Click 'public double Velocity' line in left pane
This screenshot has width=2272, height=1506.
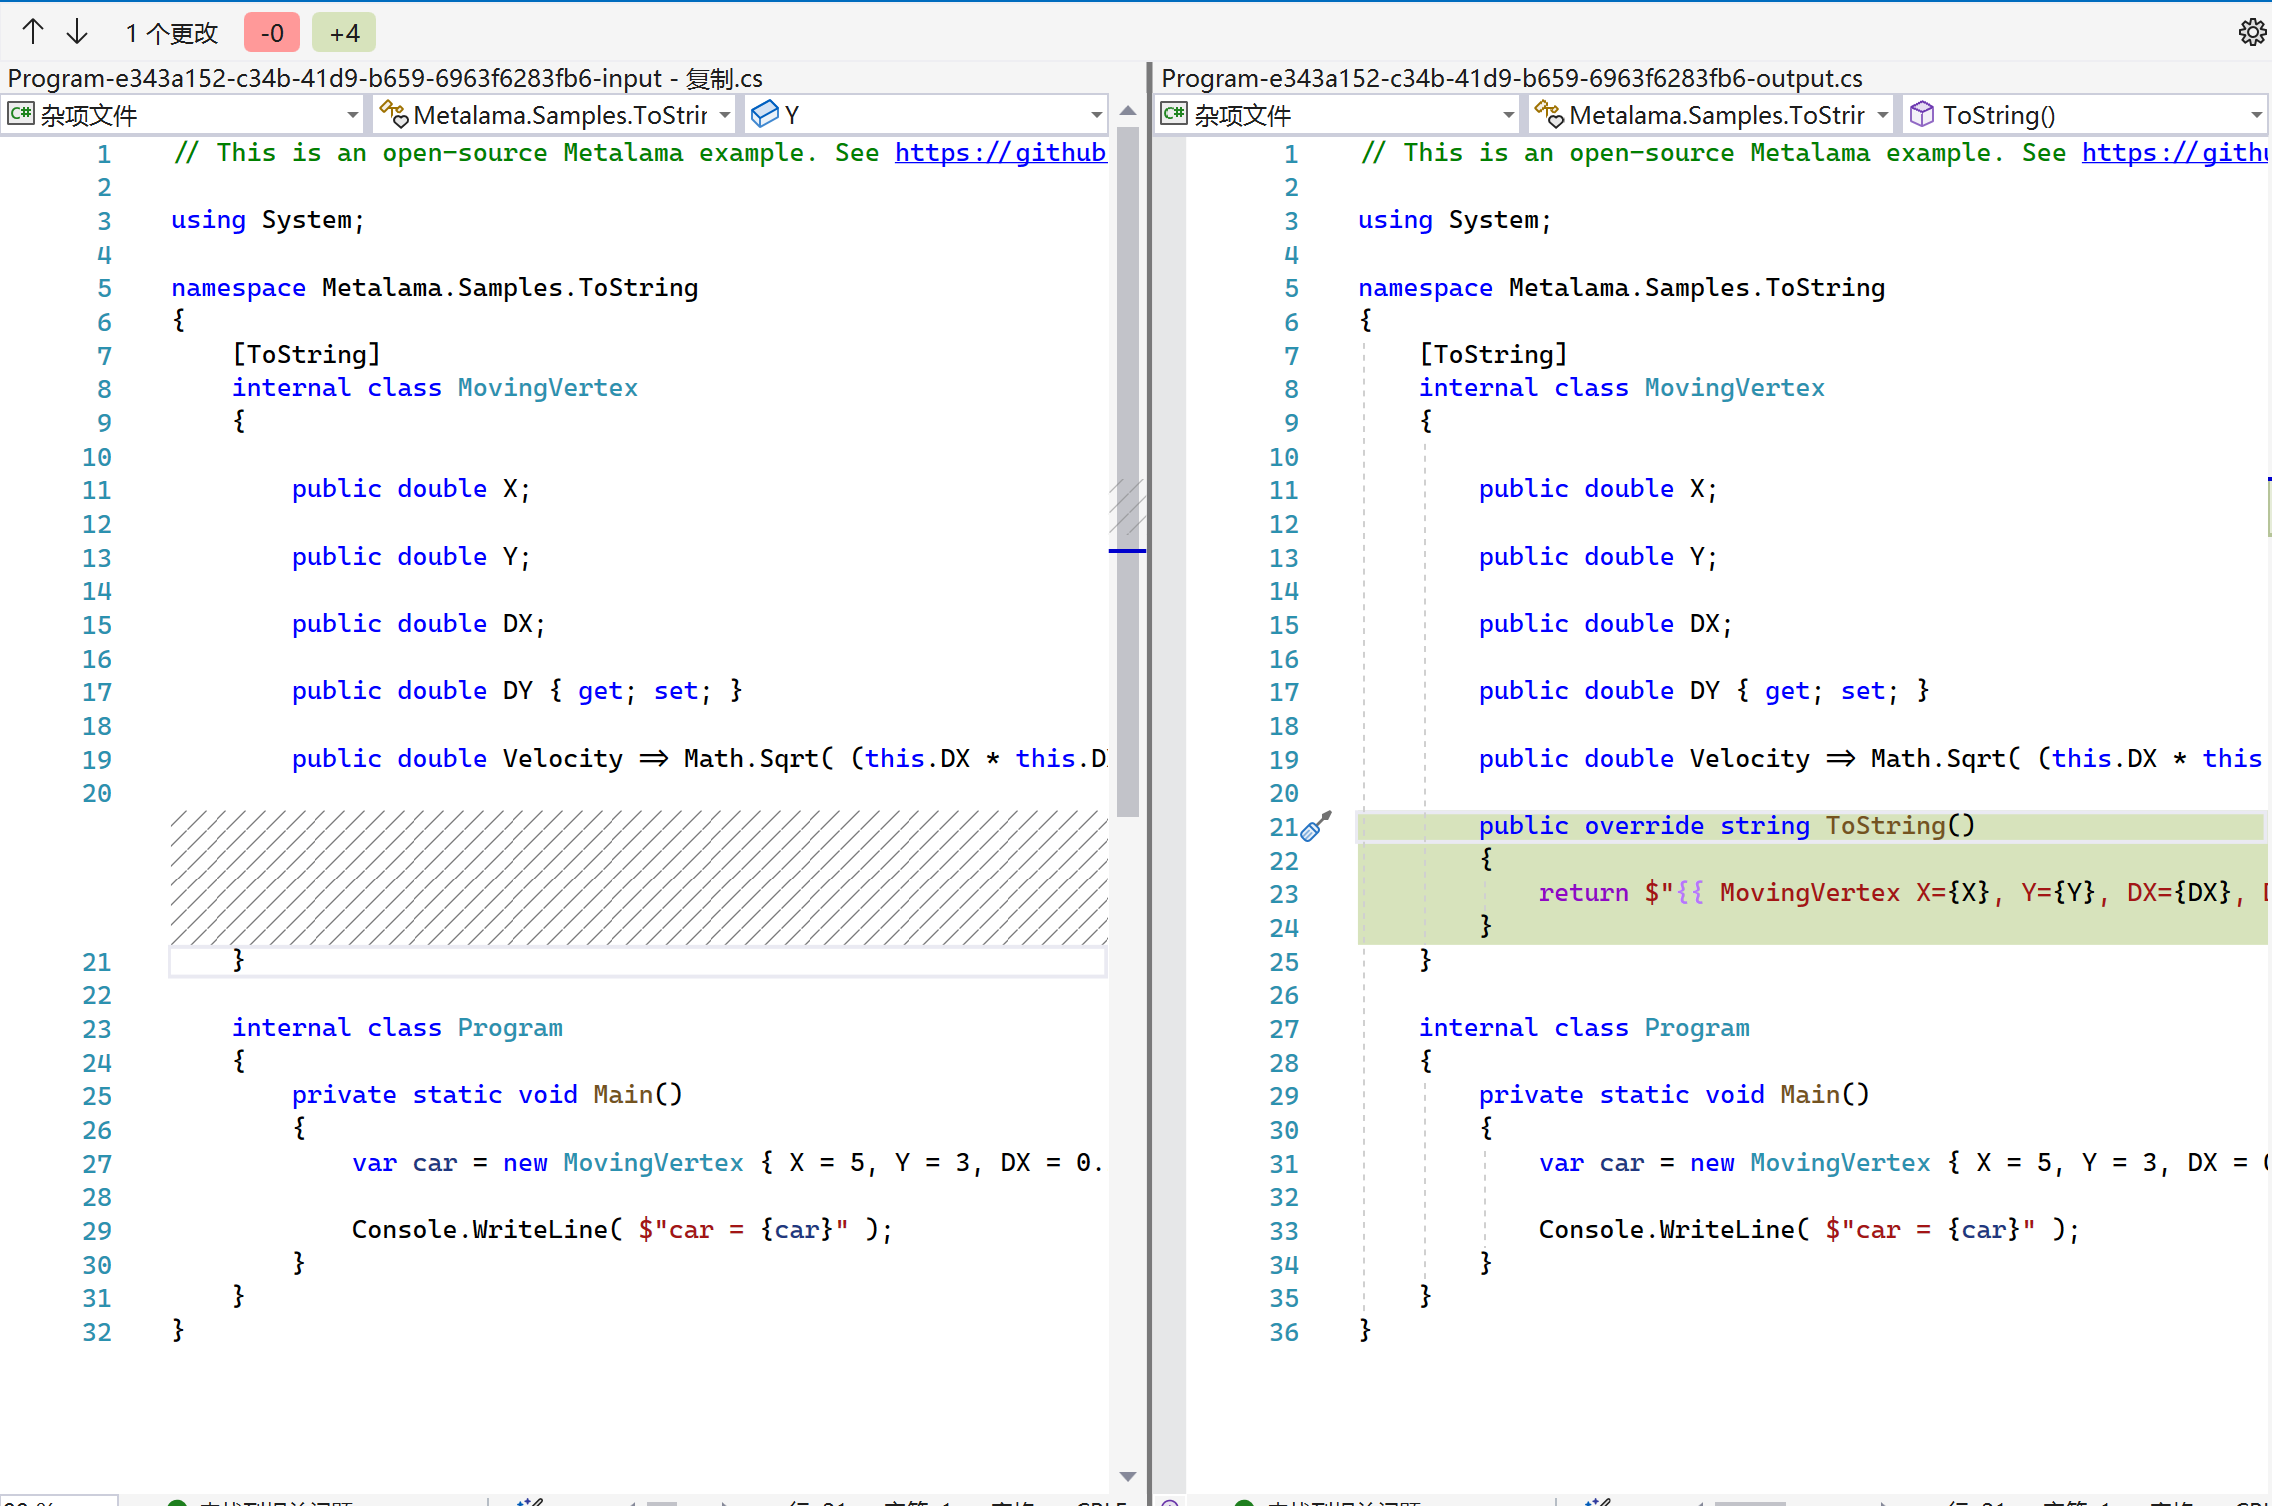tap(699, 759)
